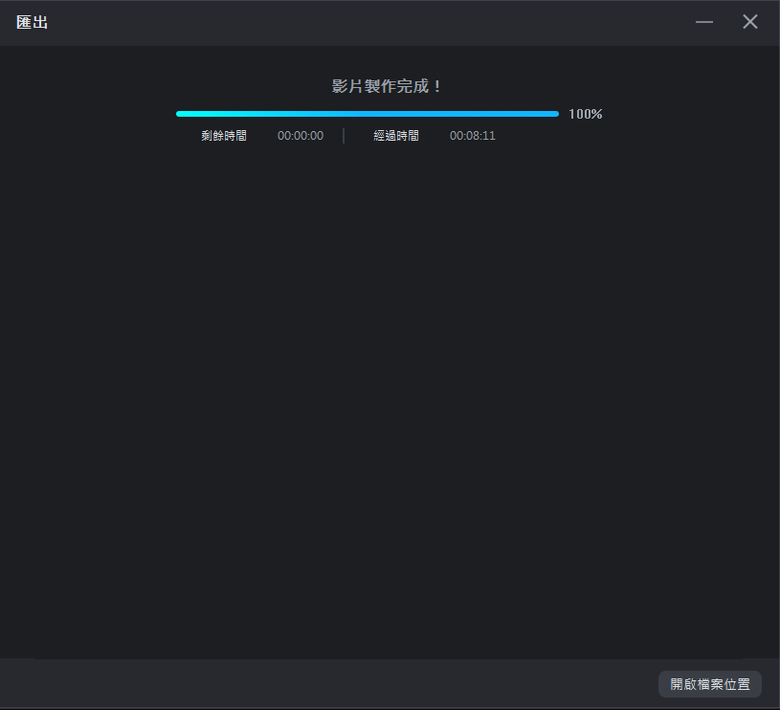Screen dimensions: 780x710
Task: Close the 匯出 export dialog
Action: 750,22
